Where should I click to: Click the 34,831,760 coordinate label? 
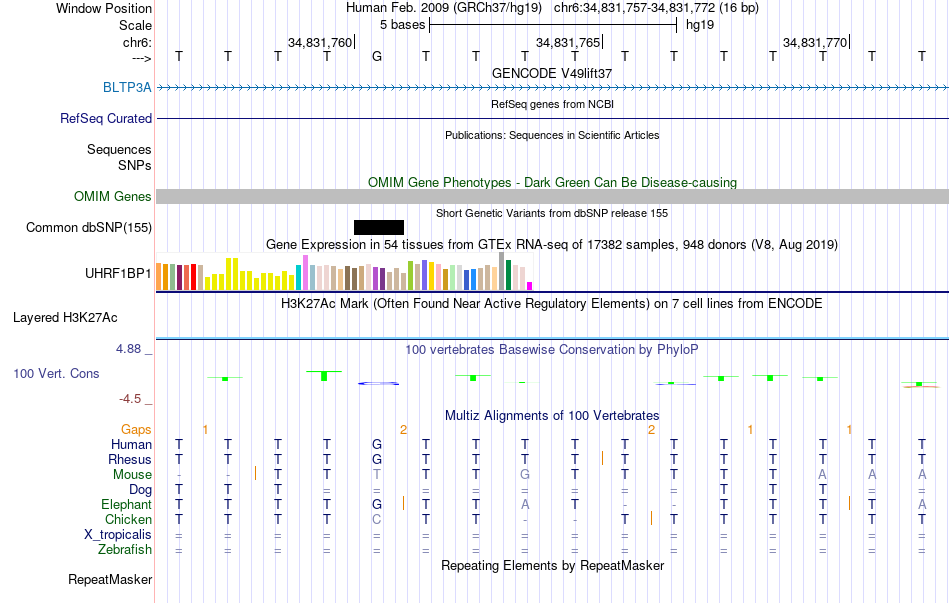tap(319, 42)
